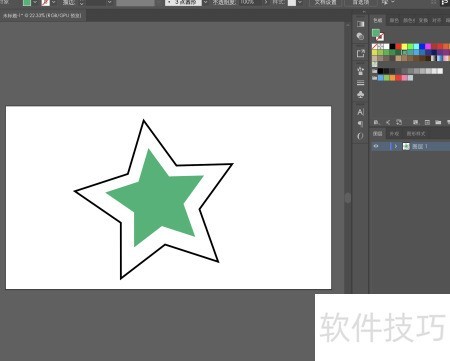Screen dimensions: 450x361
Task: Click the share swatches icon beside libraries menu
Action: click(388, 122)
